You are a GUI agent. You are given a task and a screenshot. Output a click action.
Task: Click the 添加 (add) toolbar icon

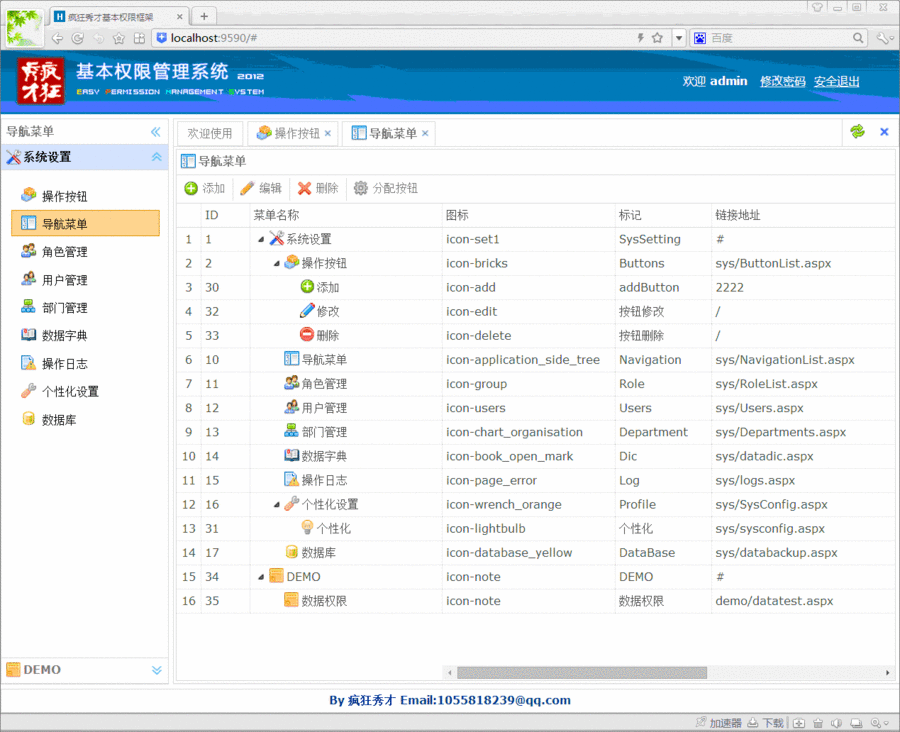click(191, 188)
